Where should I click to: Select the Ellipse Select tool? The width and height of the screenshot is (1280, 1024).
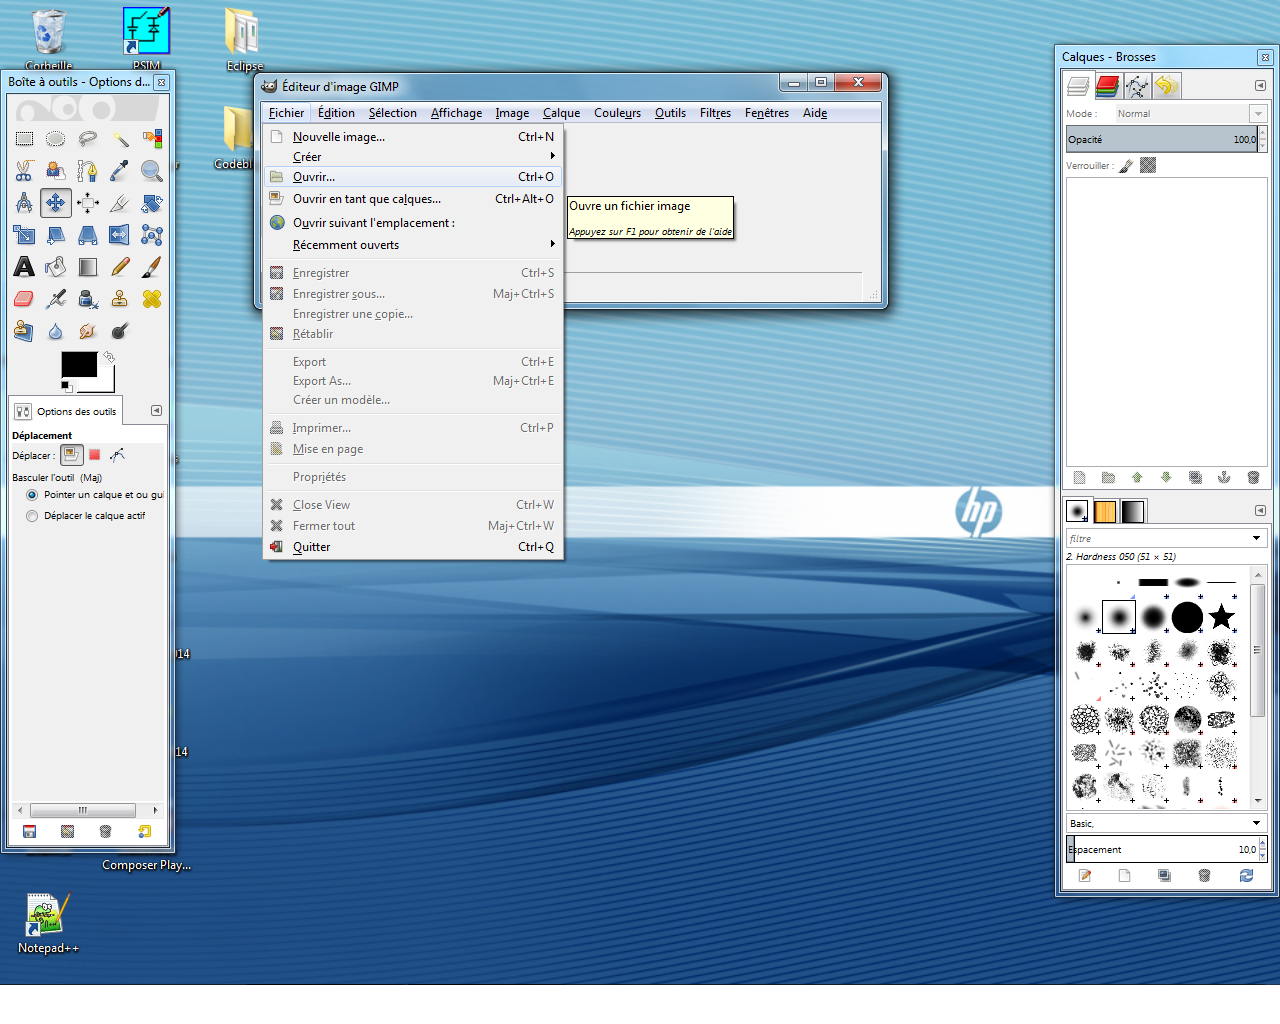[56, 139]
